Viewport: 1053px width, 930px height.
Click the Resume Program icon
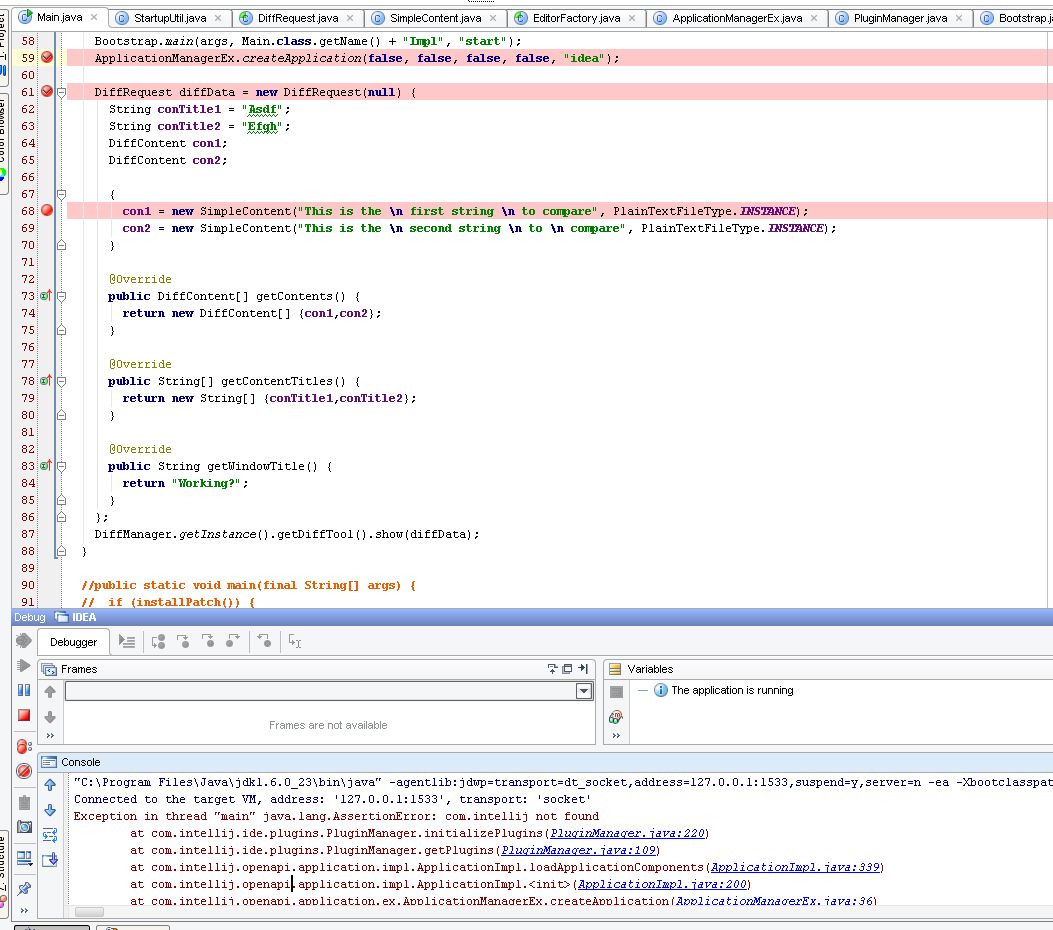click(x=24, y=665)
